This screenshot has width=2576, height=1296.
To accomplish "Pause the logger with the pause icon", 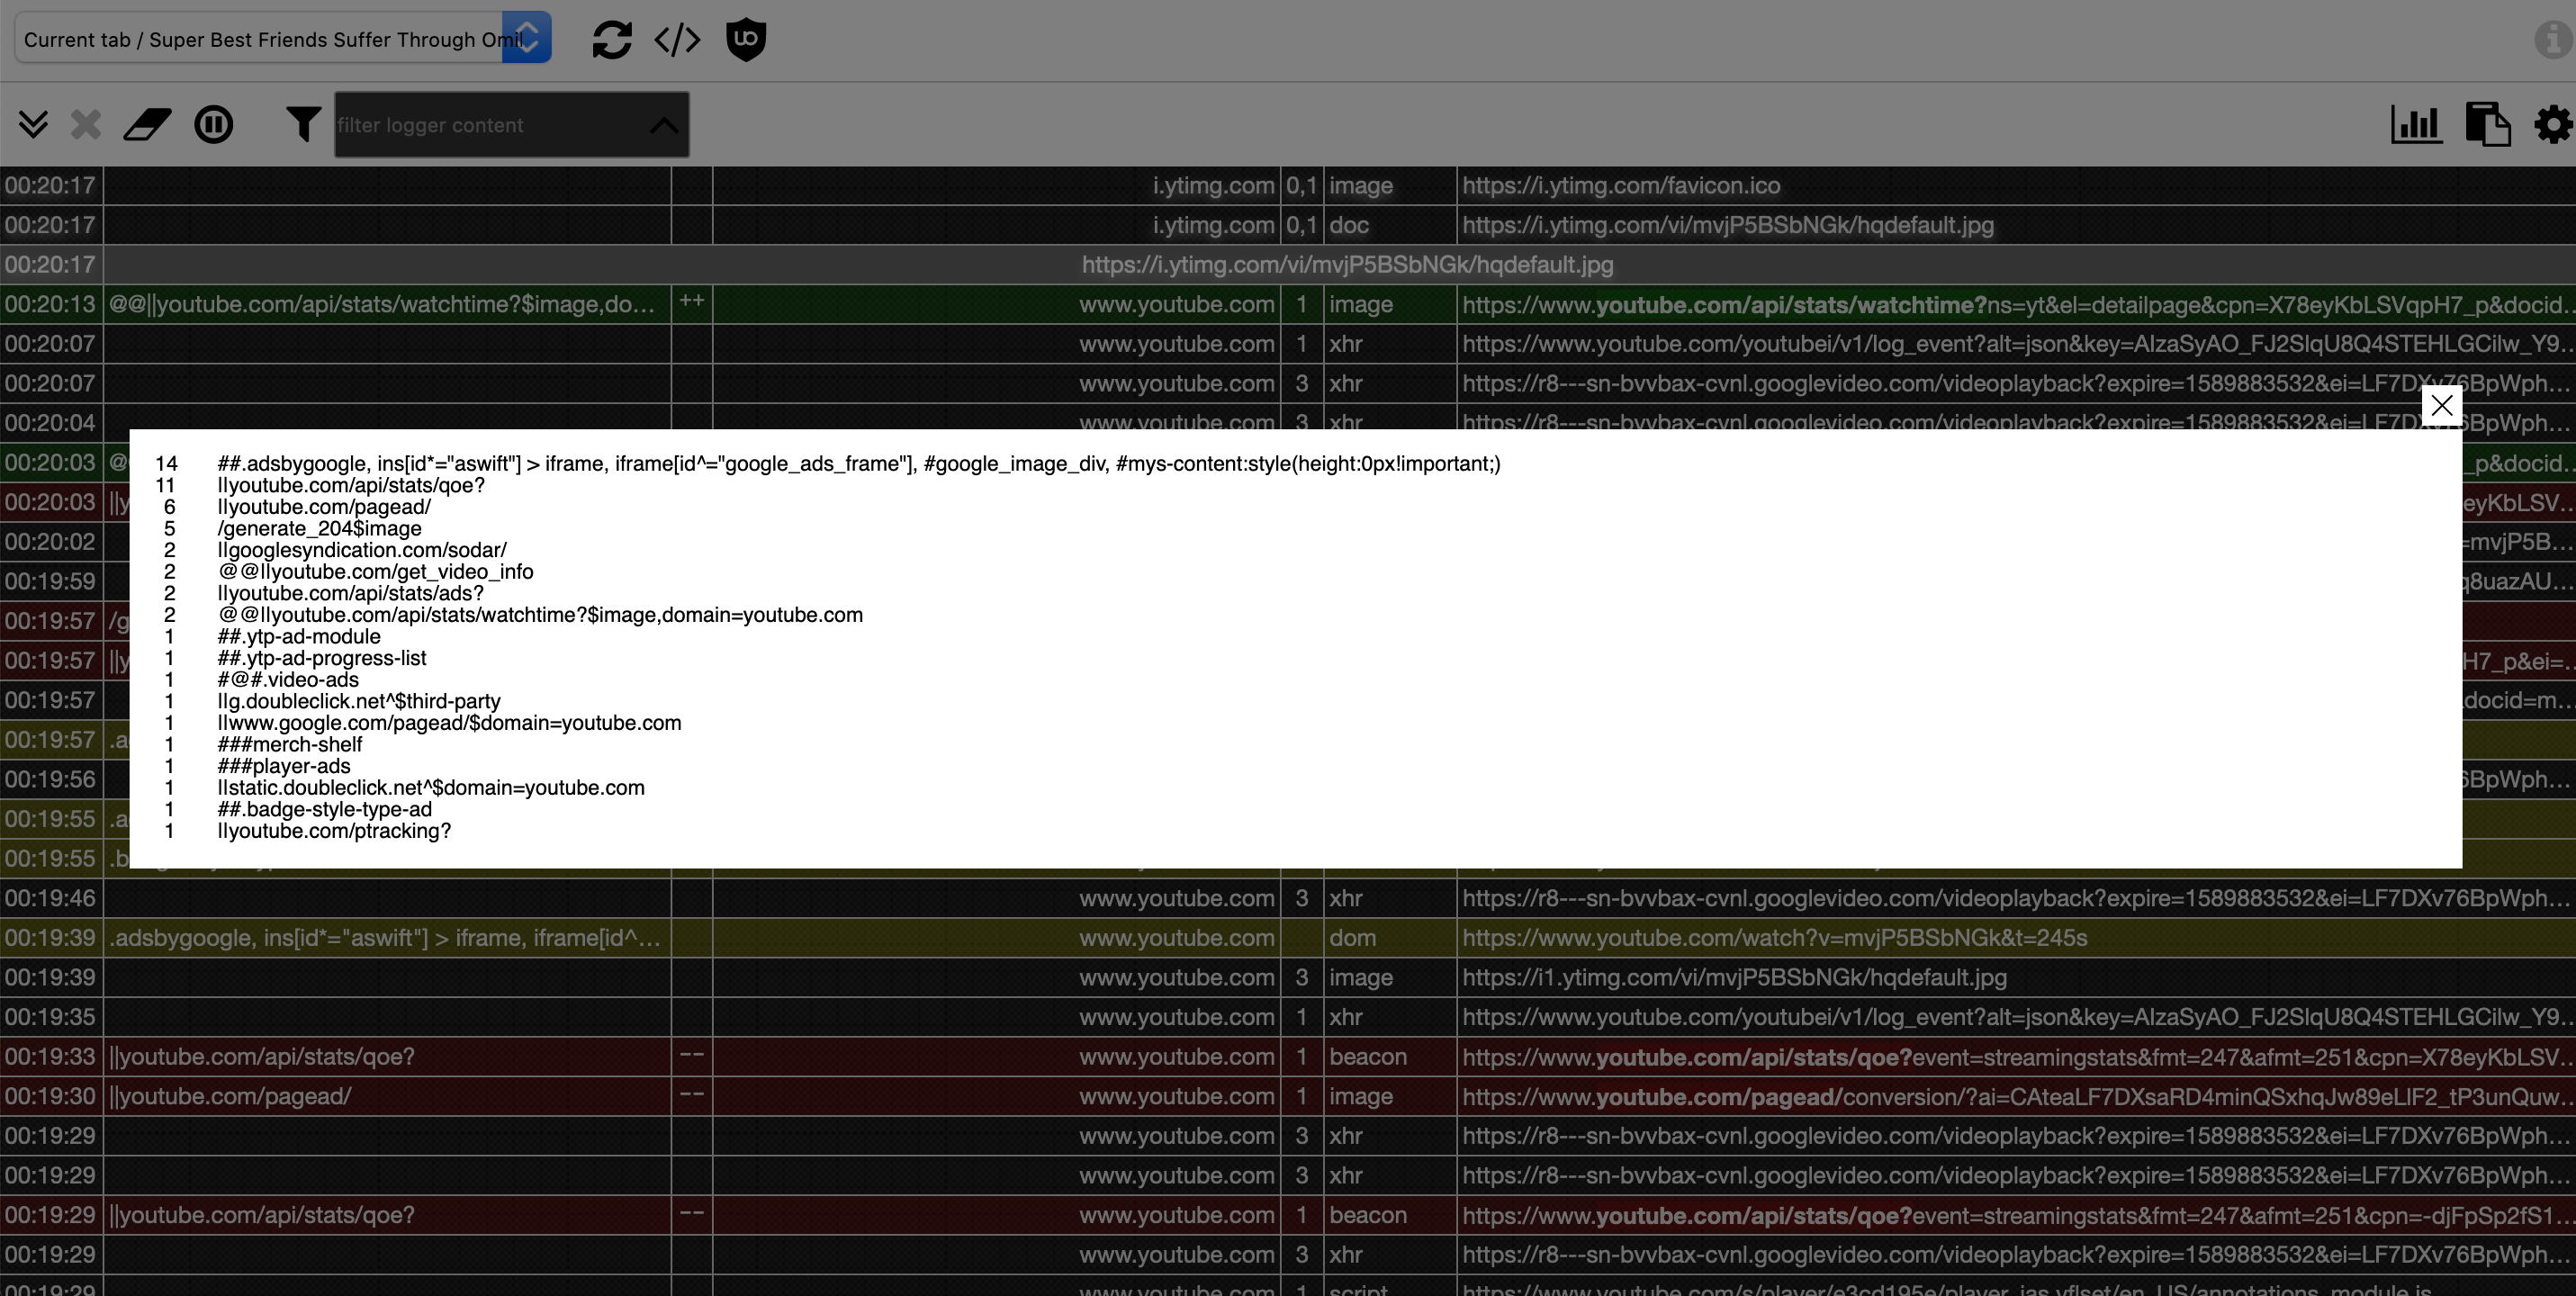I will coord(214,124).
